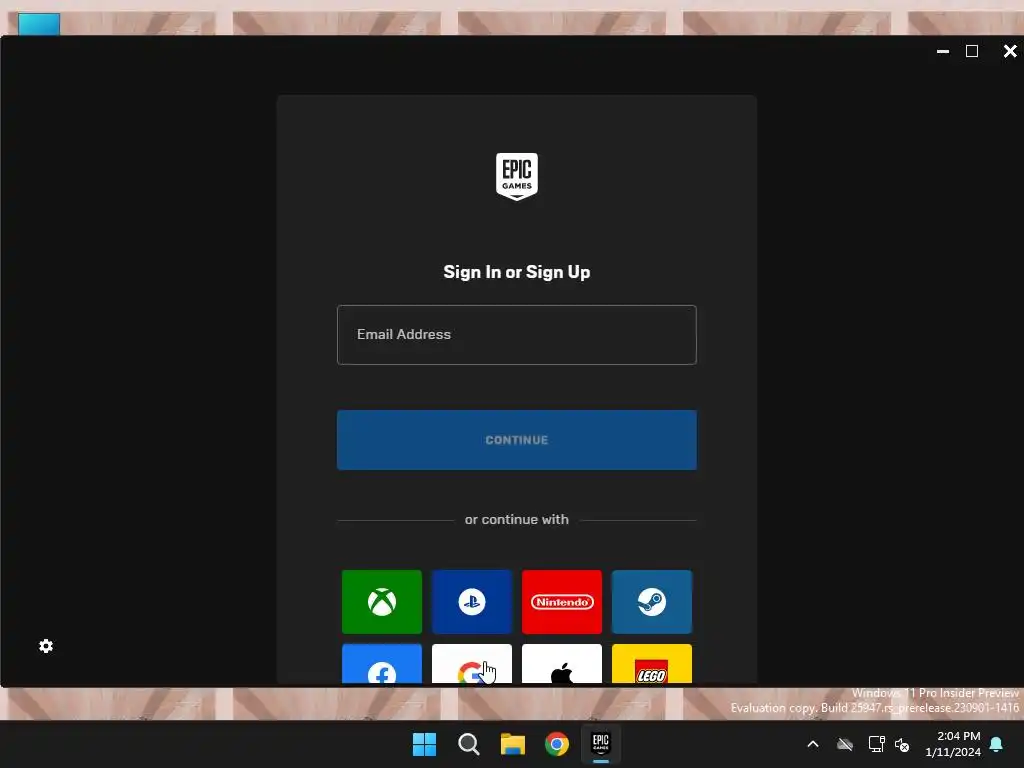1024x768 pixels.
Task: Open File Explorer from taskbar
Action: click(x=513, y=744)
